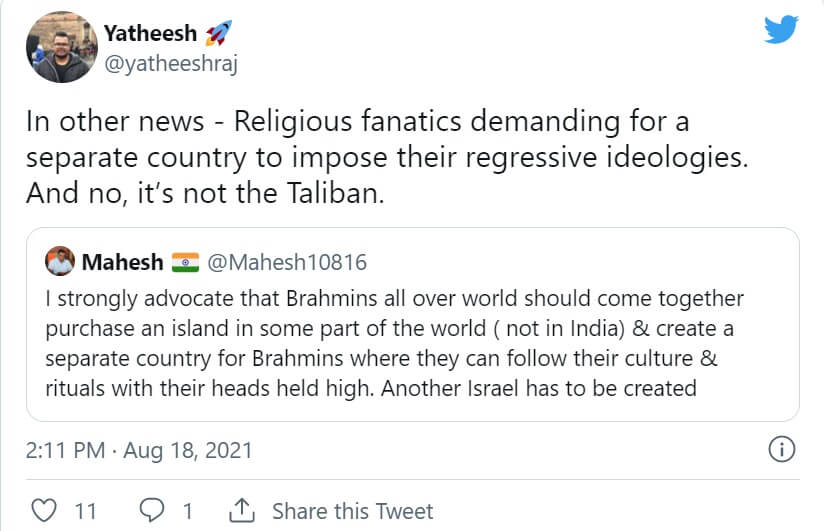This screenshot has height=531, width=824.
Task: Click the Twitter bird logo
Action: pos(781,30)
